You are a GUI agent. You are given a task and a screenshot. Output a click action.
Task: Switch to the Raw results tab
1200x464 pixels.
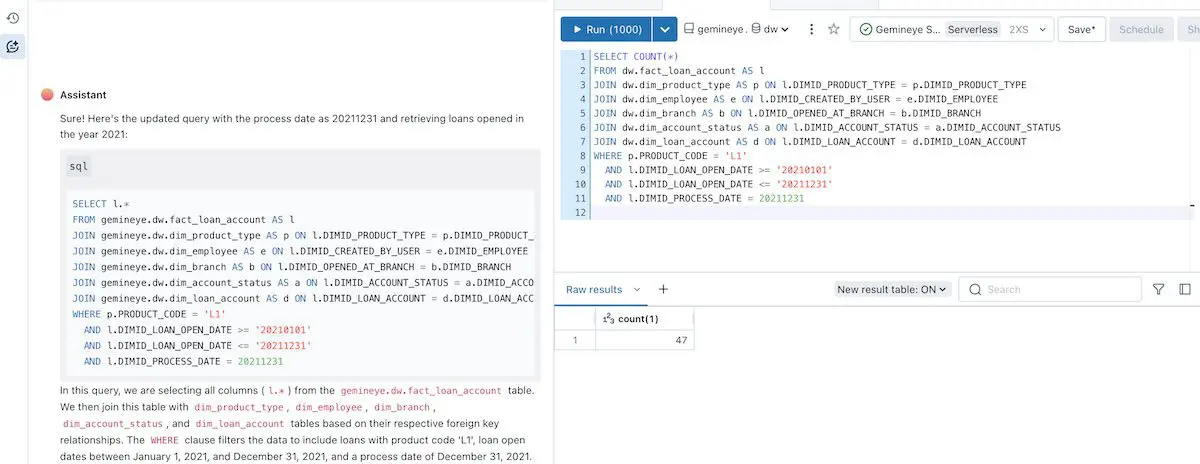(594, 289)
